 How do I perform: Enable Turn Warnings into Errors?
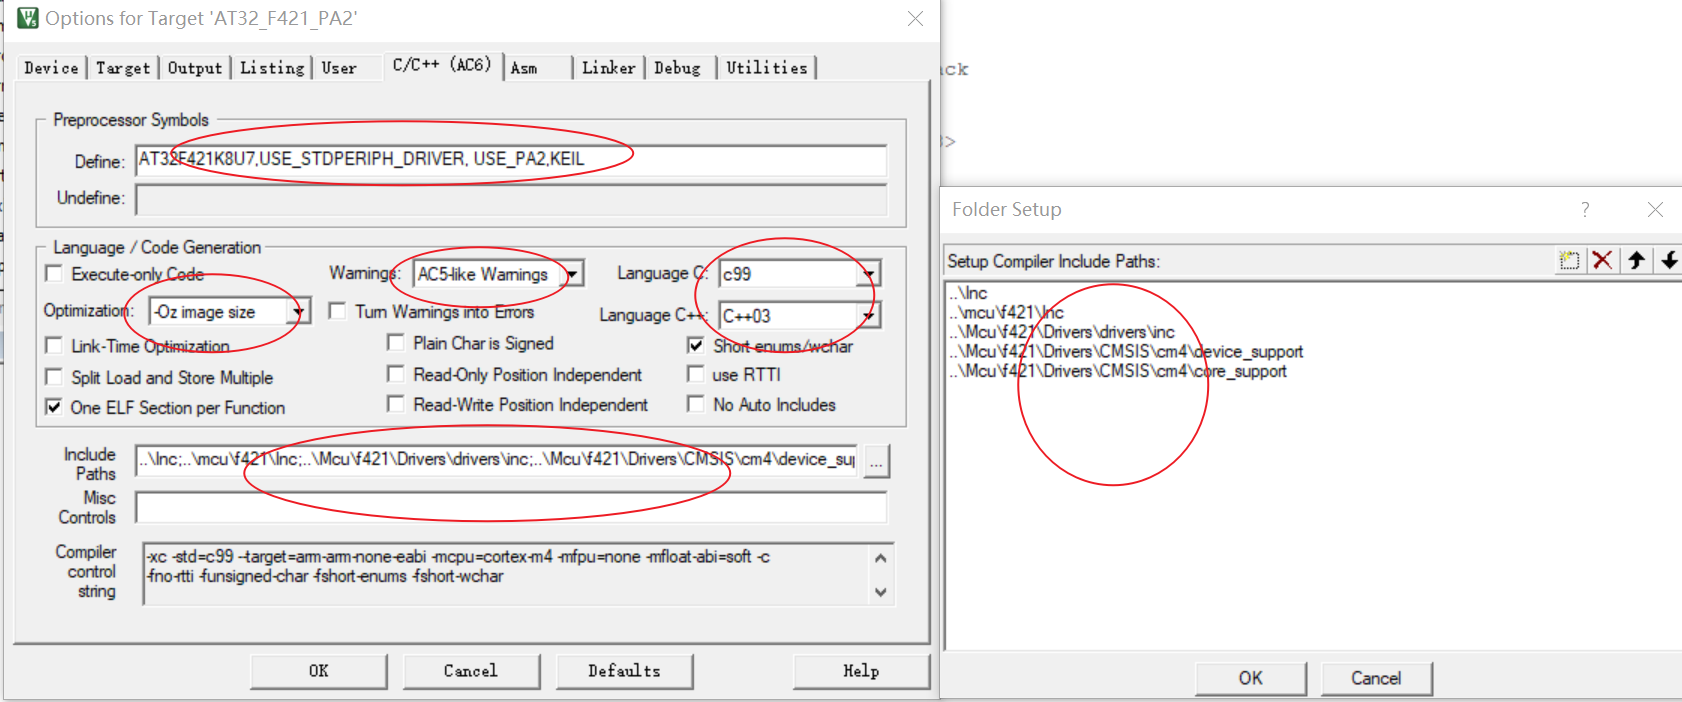pyautogui.click(x=337, y=311)
